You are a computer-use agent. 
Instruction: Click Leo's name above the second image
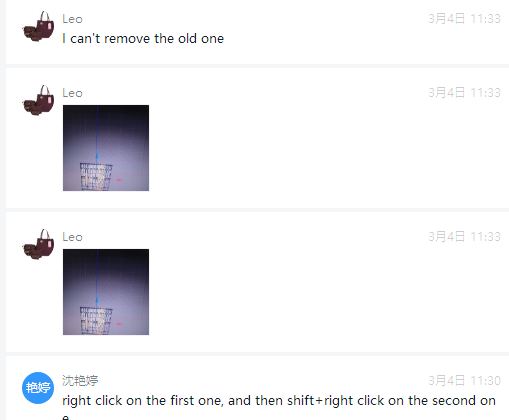72,237
